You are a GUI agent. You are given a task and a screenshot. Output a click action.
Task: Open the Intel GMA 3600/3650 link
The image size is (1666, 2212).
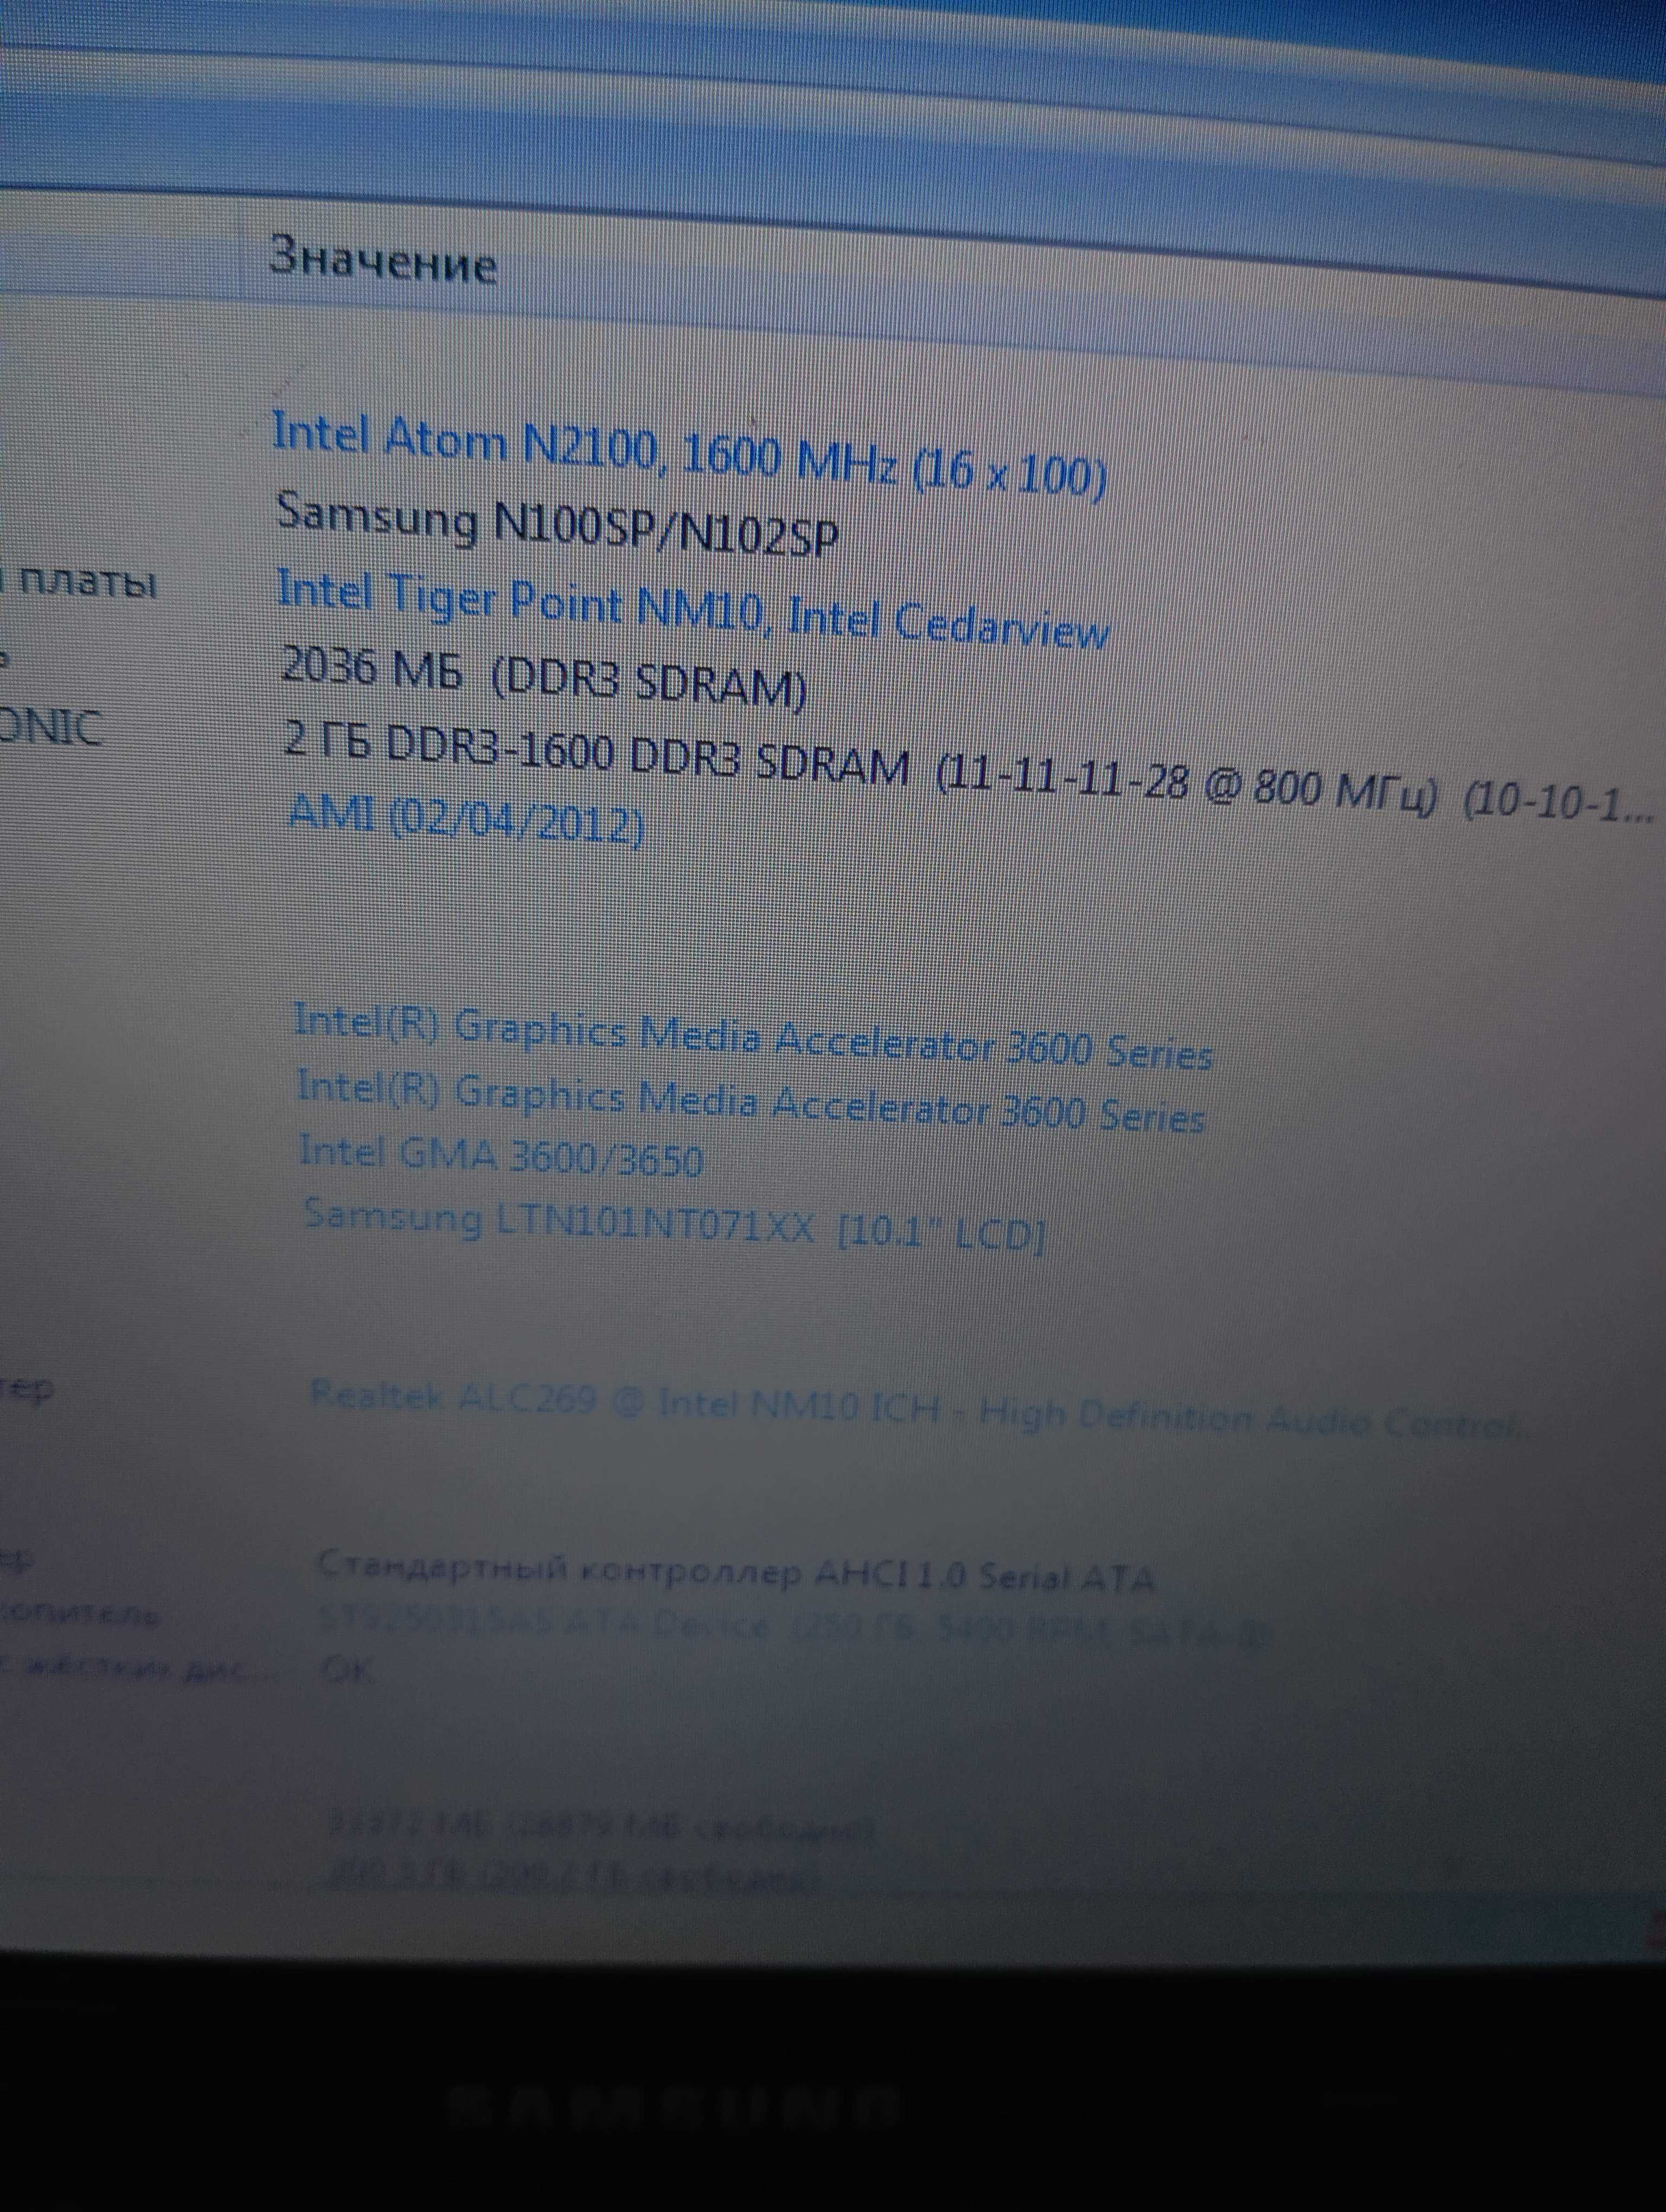pos(501,1156)
